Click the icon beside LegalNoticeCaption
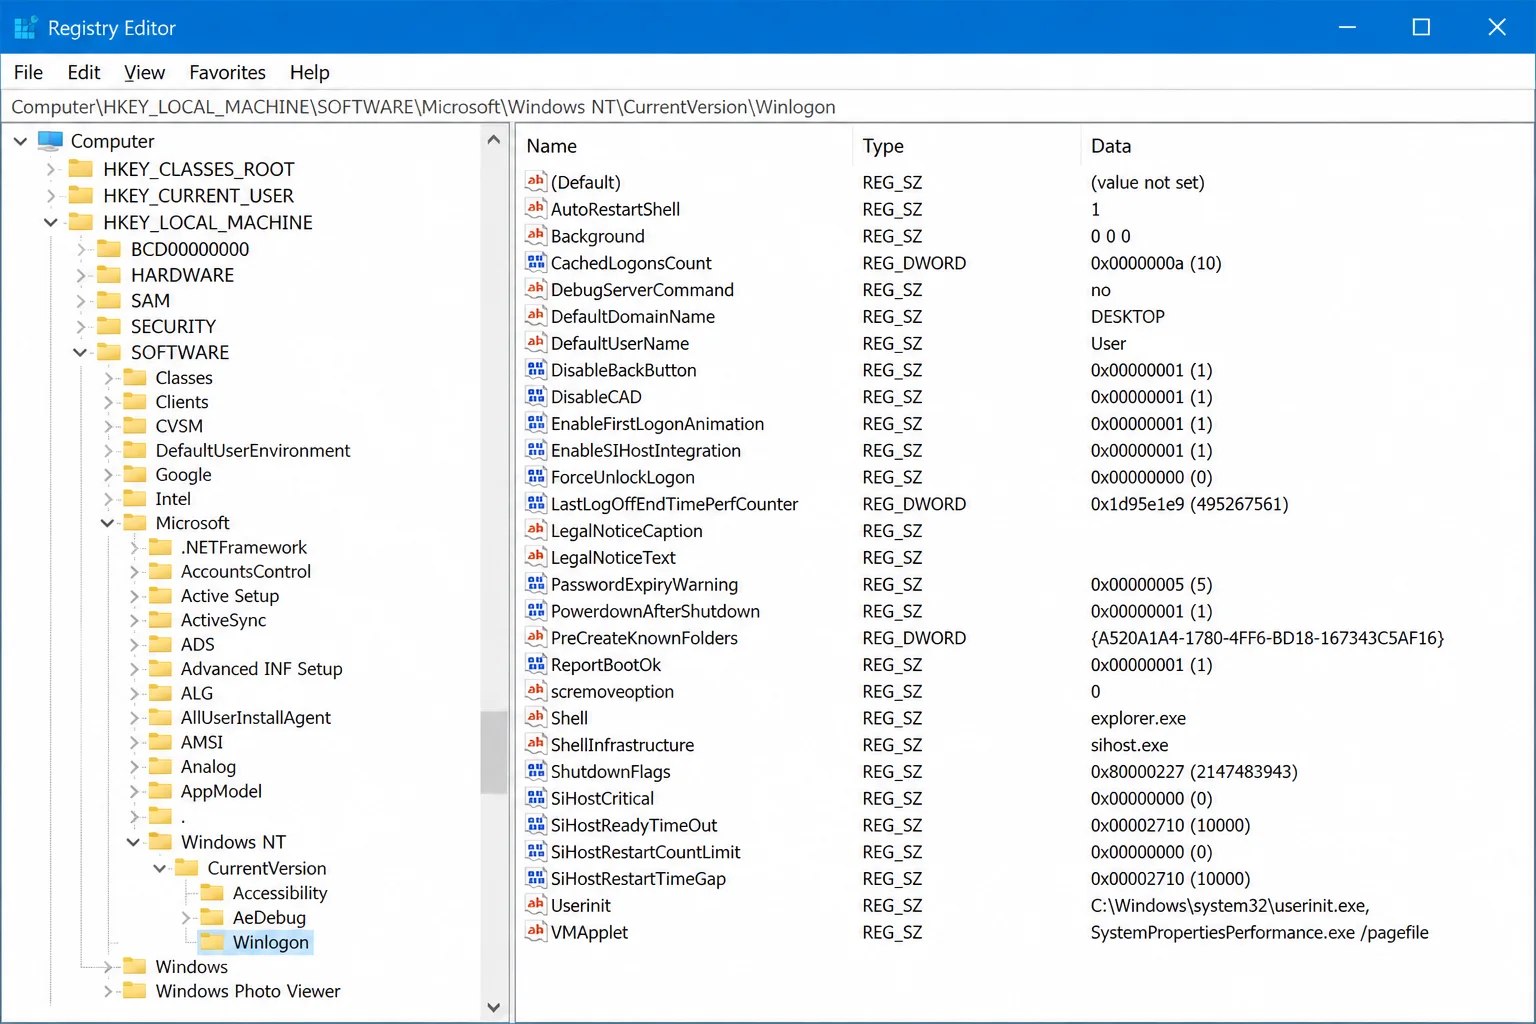The height and width of the screenshot is (1024, 1536). [536, 530]
